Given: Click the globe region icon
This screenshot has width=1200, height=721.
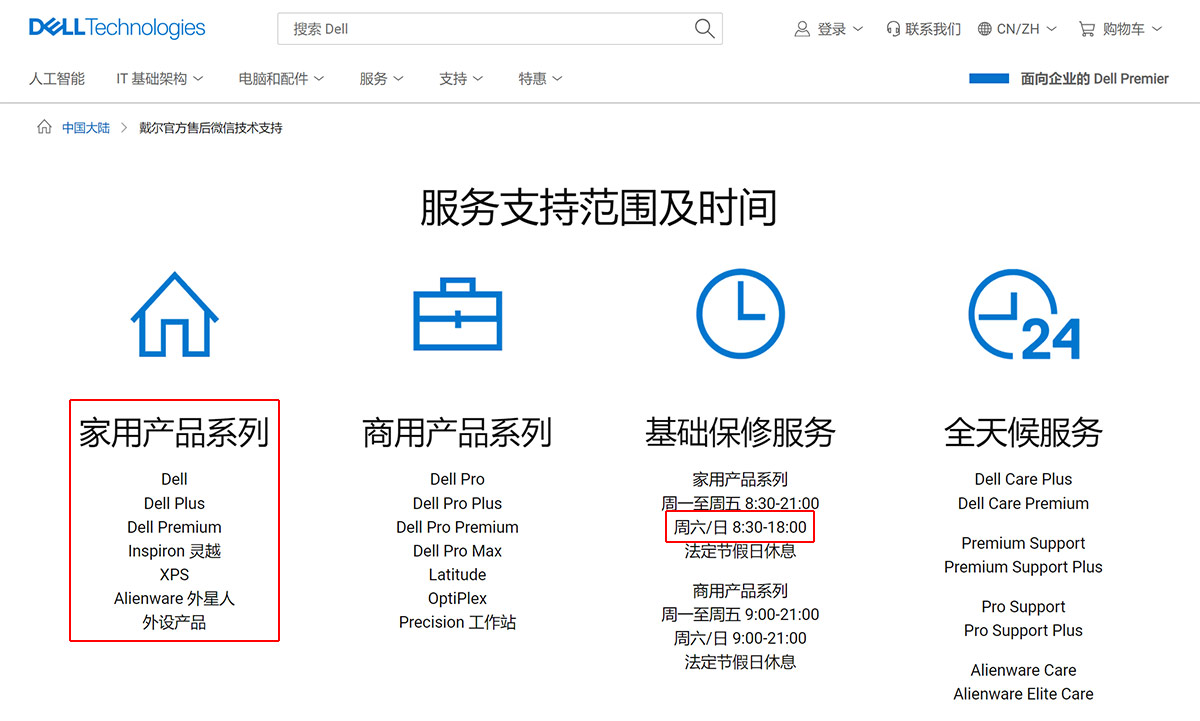Looking at the screenshot, I should [x=985, y=29].
